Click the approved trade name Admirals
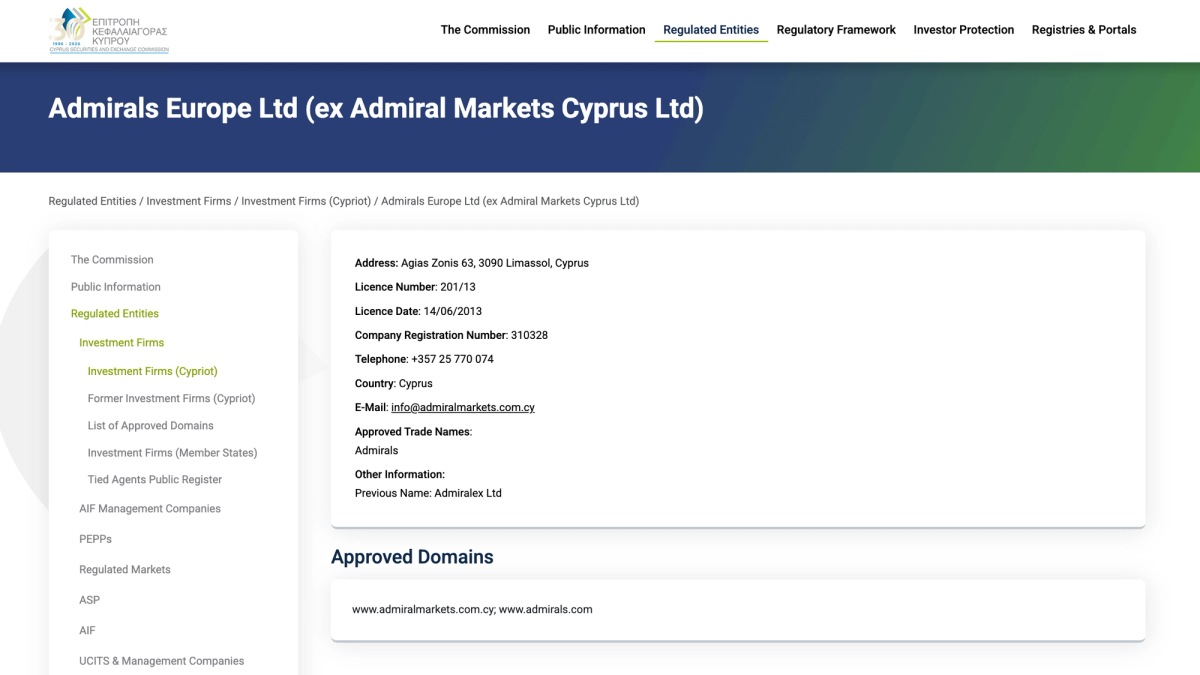 (x=377, y=451)
